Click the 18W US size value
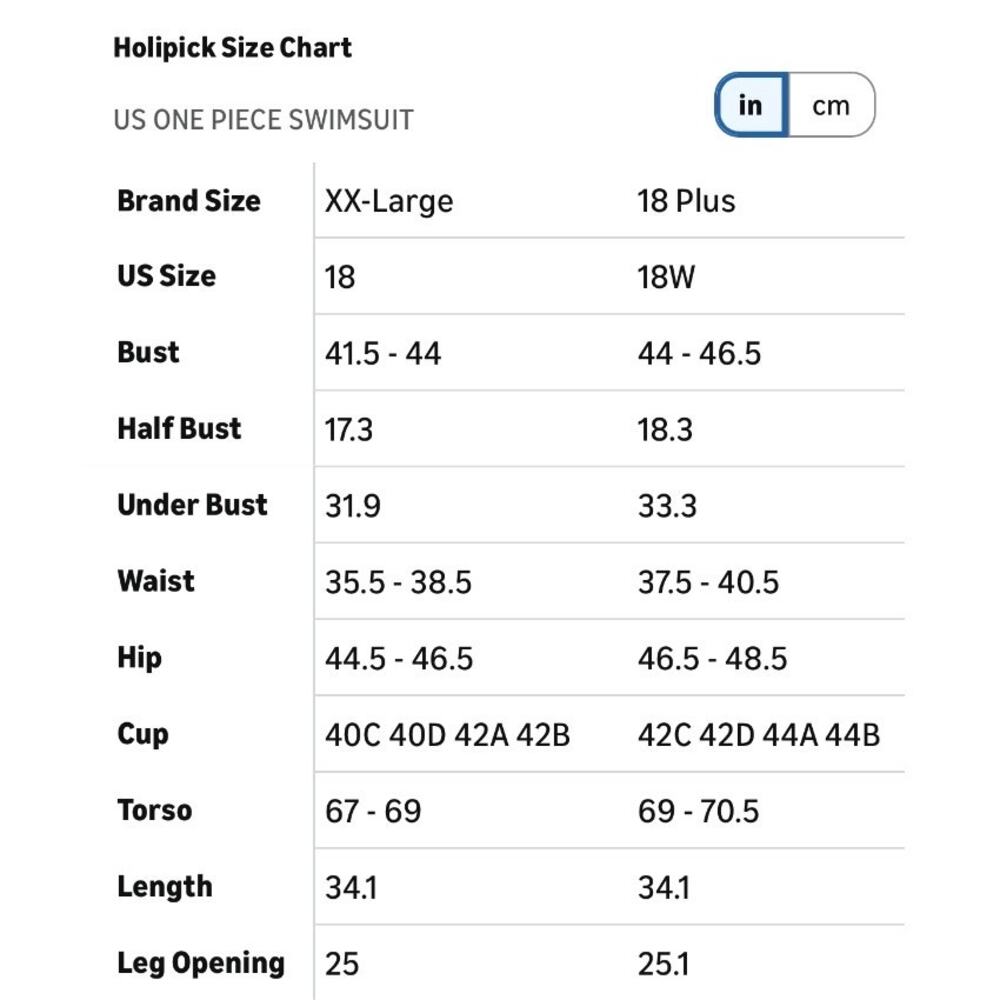 (x=666, y=277)
